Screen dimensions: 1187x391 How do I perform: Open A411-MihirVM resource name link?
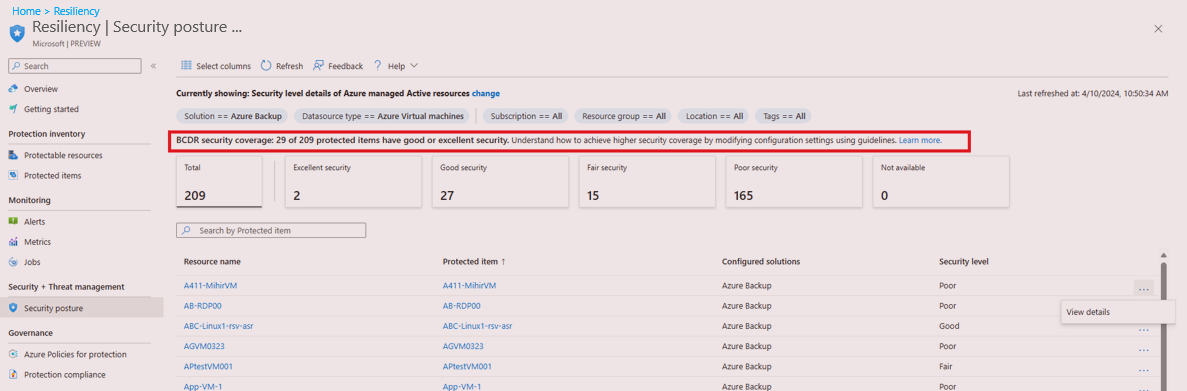coord(210,285)
